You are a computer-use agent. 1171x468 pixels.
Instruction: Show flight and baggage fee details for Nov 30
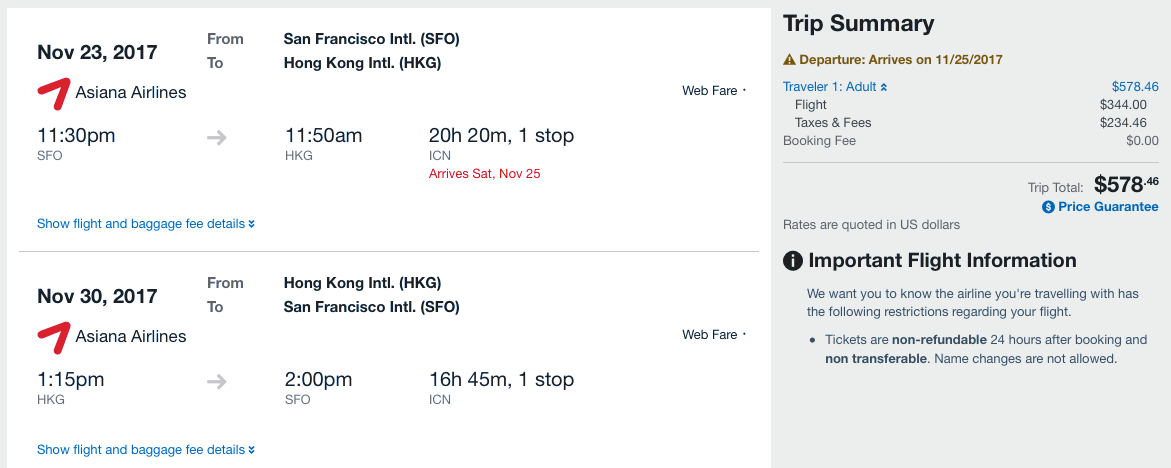145,450
